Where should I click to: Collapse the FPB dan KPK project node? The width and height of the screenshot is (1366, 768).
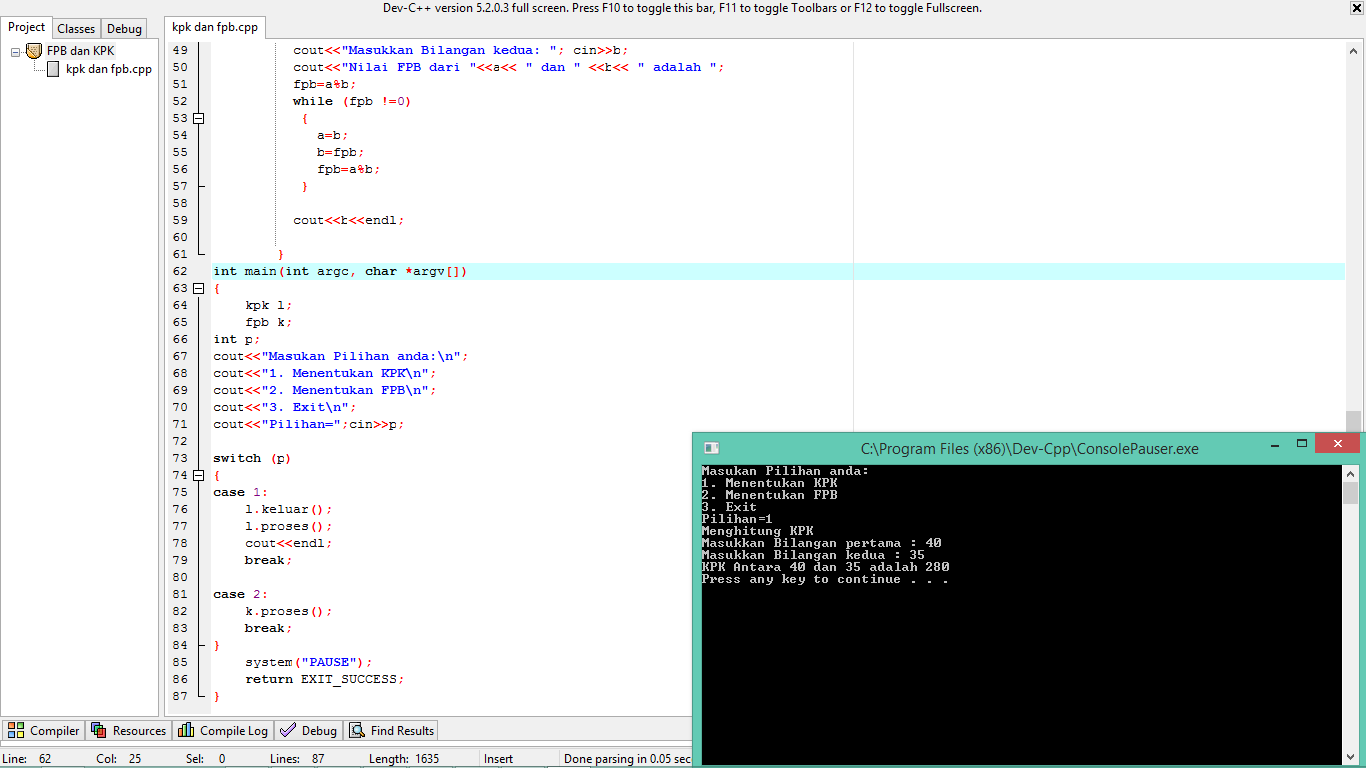click(16, 51)
